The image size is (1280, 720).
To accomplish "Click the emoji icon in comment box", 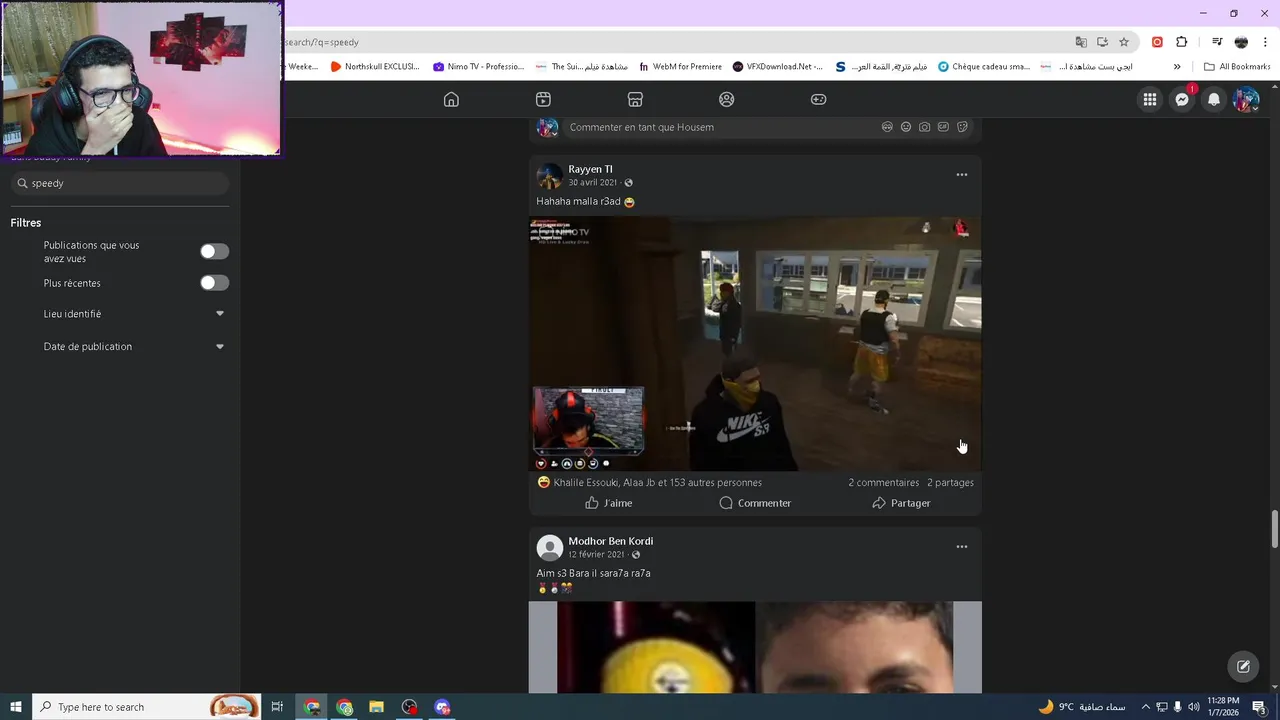I will [x=906, y=127].
